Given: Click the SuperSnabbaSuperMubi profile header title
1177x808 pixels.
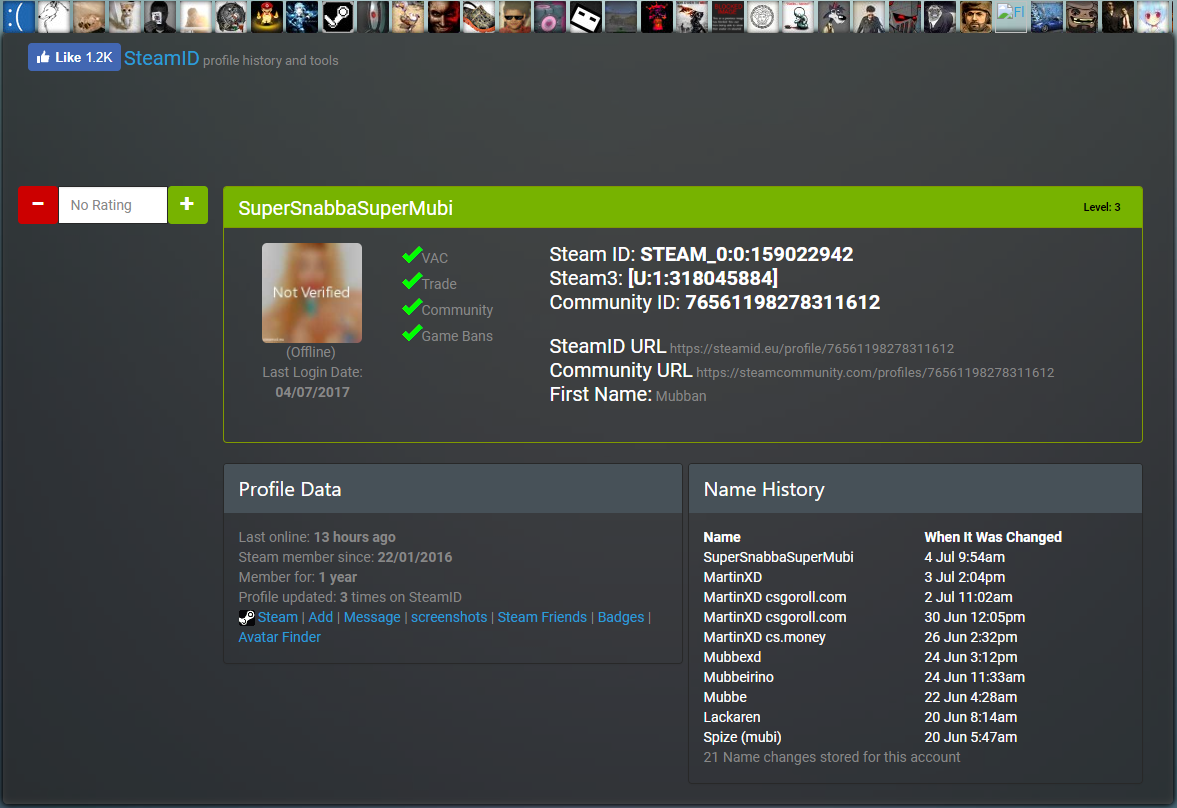Looking at the screenshot, I should pyautogui.click(x=345, y=208).
